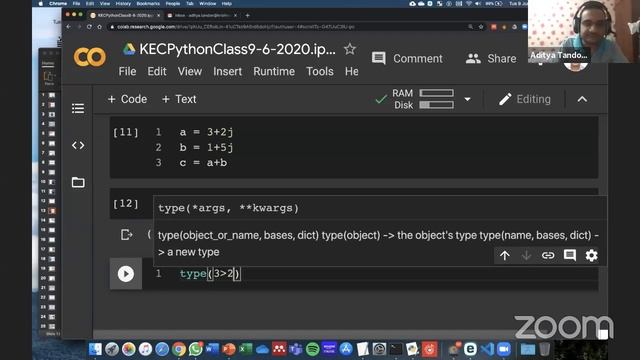Add a new Code cell
Image resolution: width=640 pixels, height=360 pixels.
127,99
